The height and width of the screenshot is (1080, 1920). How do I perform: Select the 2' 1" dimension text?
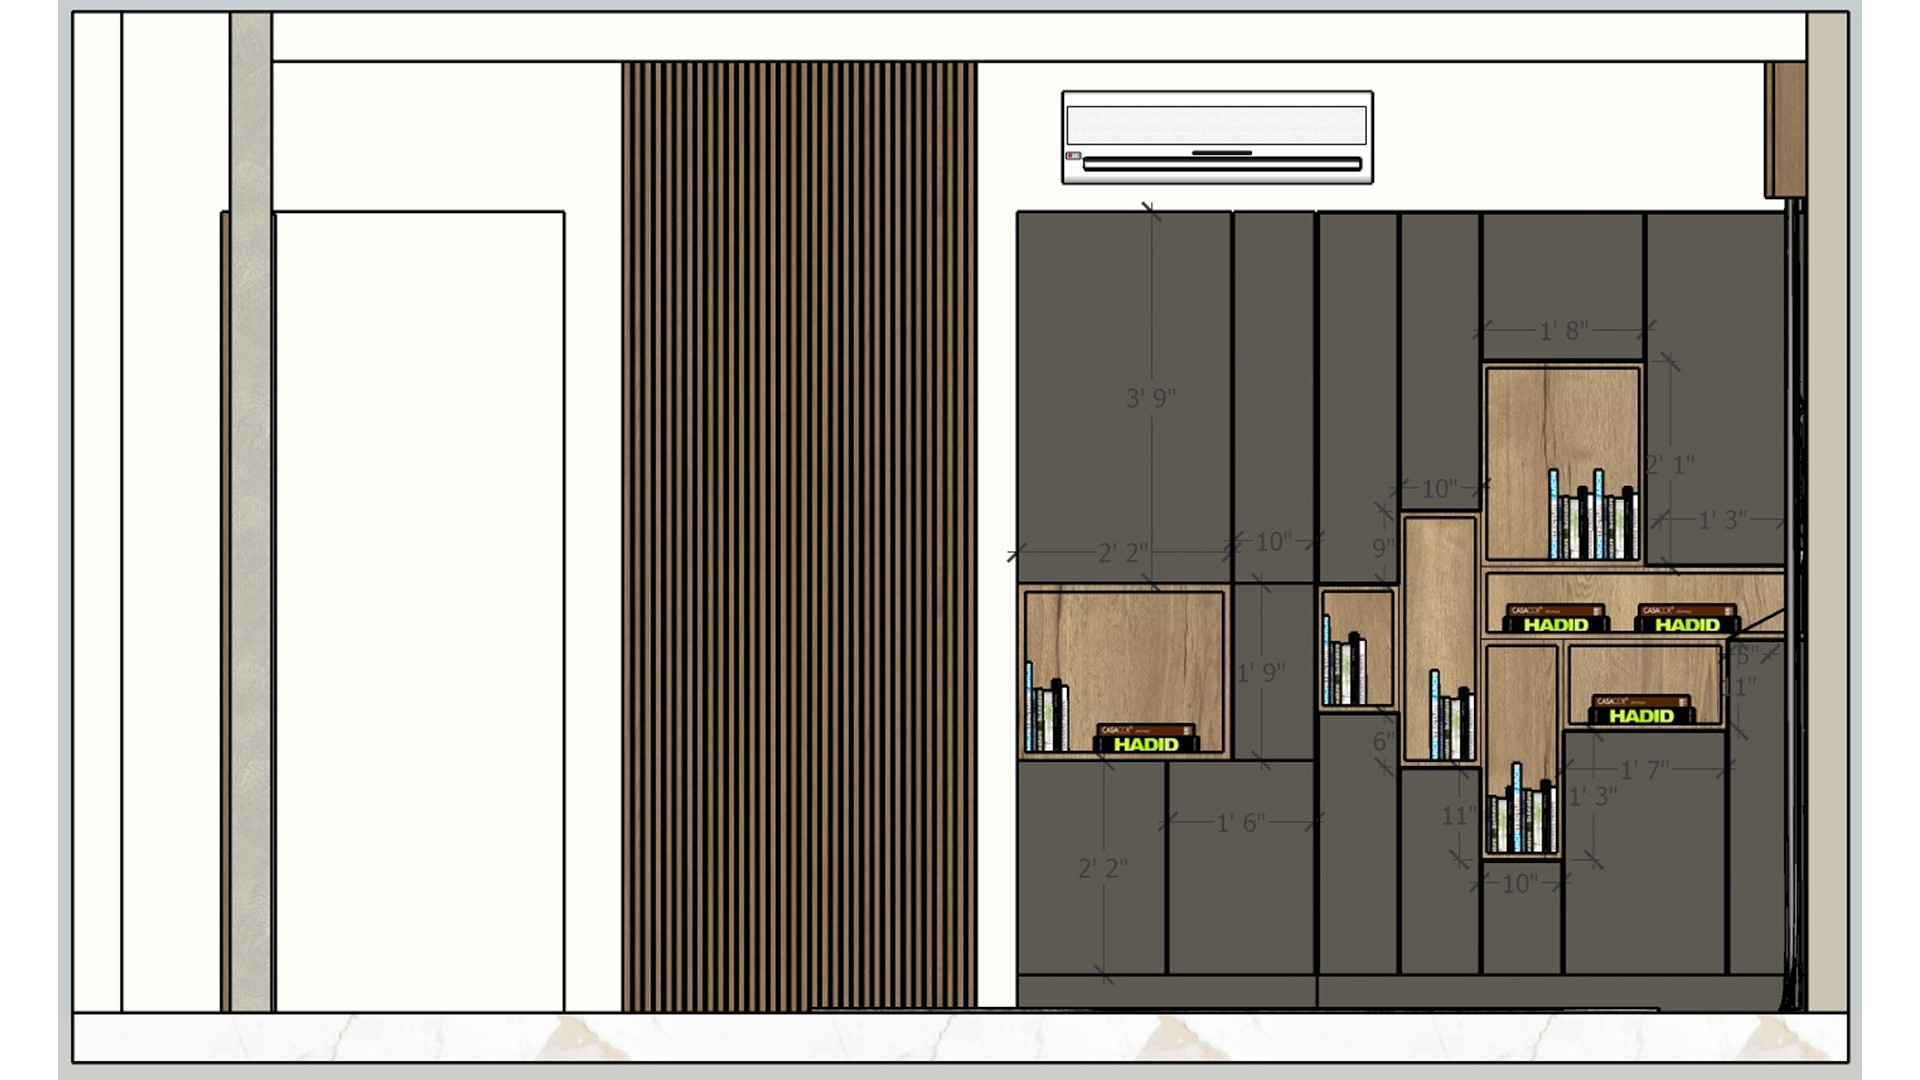(x=1669, y=465)
